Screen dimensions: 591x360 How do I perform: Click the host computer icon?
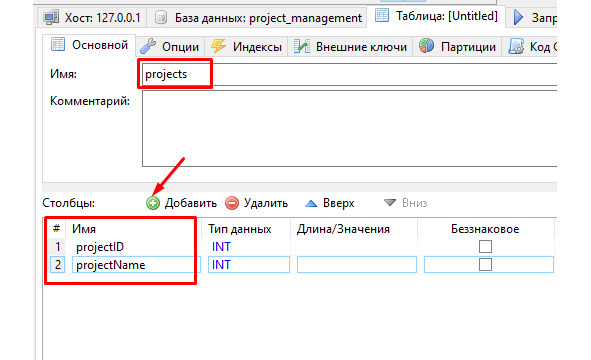(x=51, y=18)
